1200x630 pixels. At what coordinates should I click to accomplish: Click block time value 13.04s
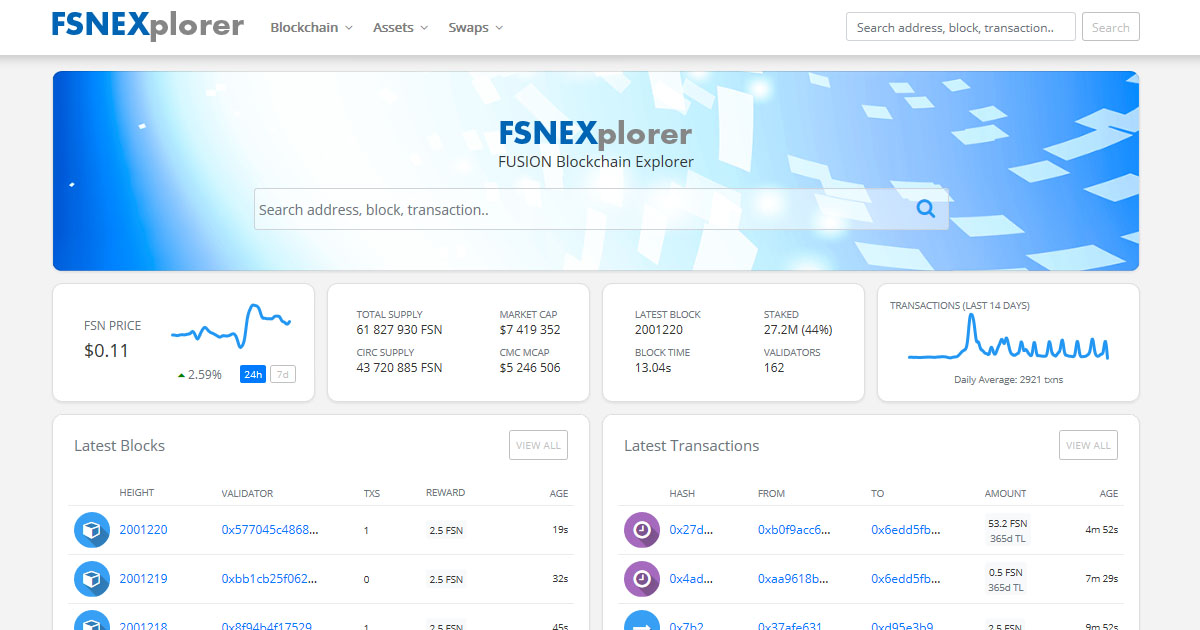click(653, 368)
